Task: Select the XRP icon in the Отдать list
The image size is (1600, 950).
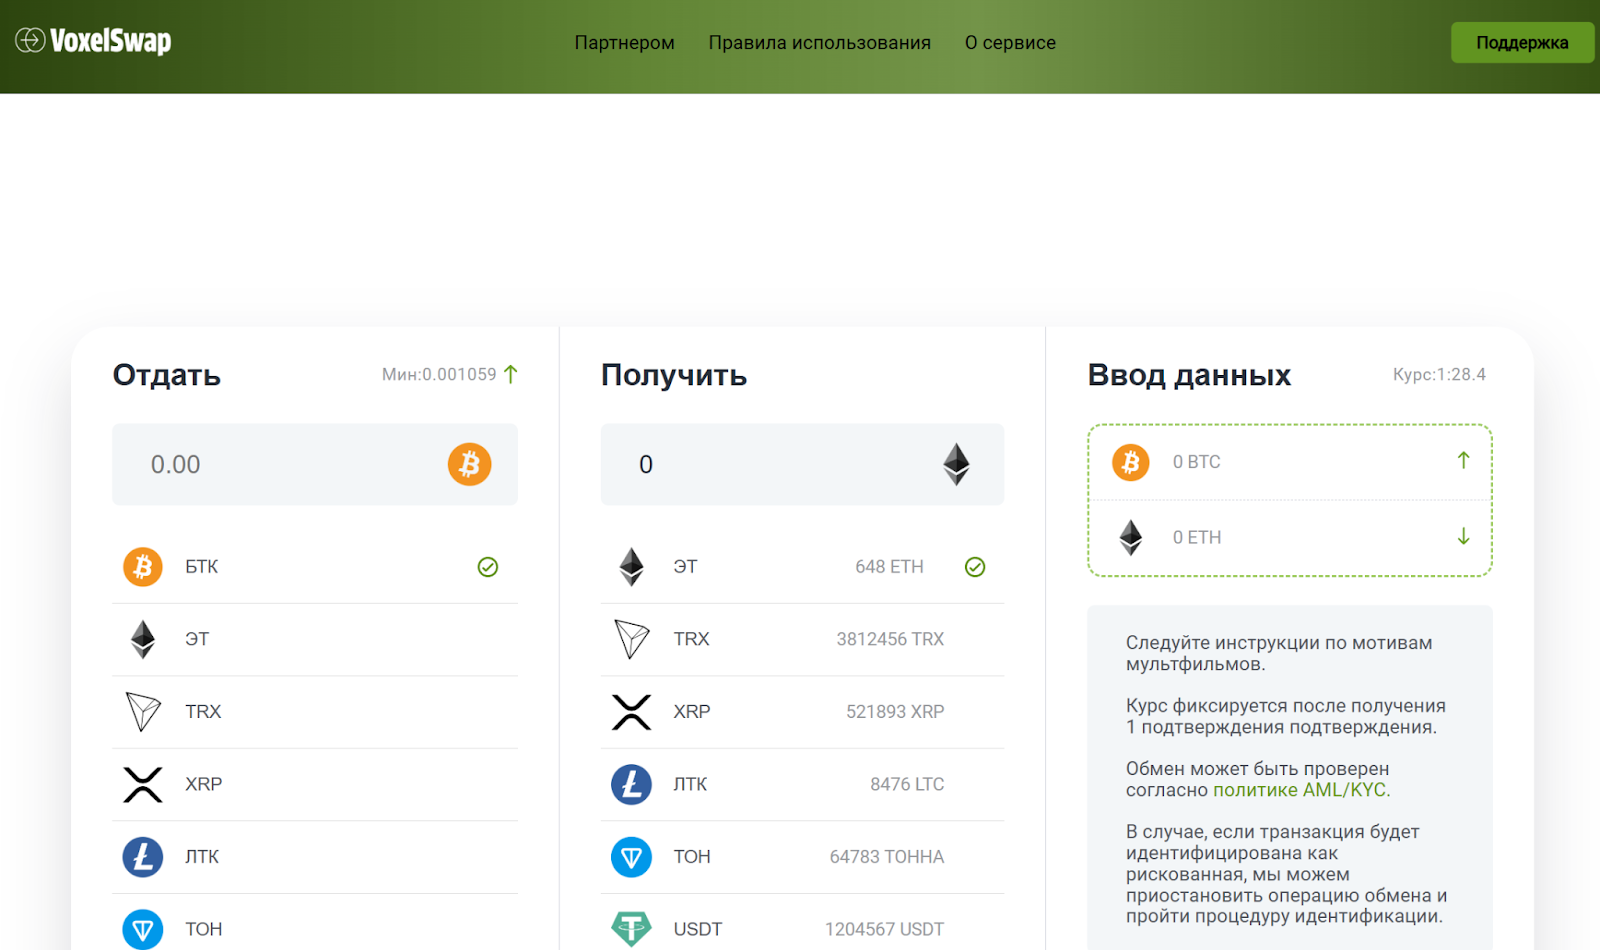Action: 143,784
